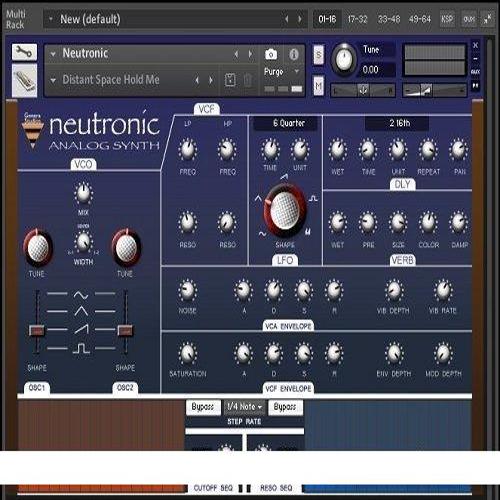Delete snapshot with trash icon
This screenshot has height=500, width=500.
coord(247,80)
